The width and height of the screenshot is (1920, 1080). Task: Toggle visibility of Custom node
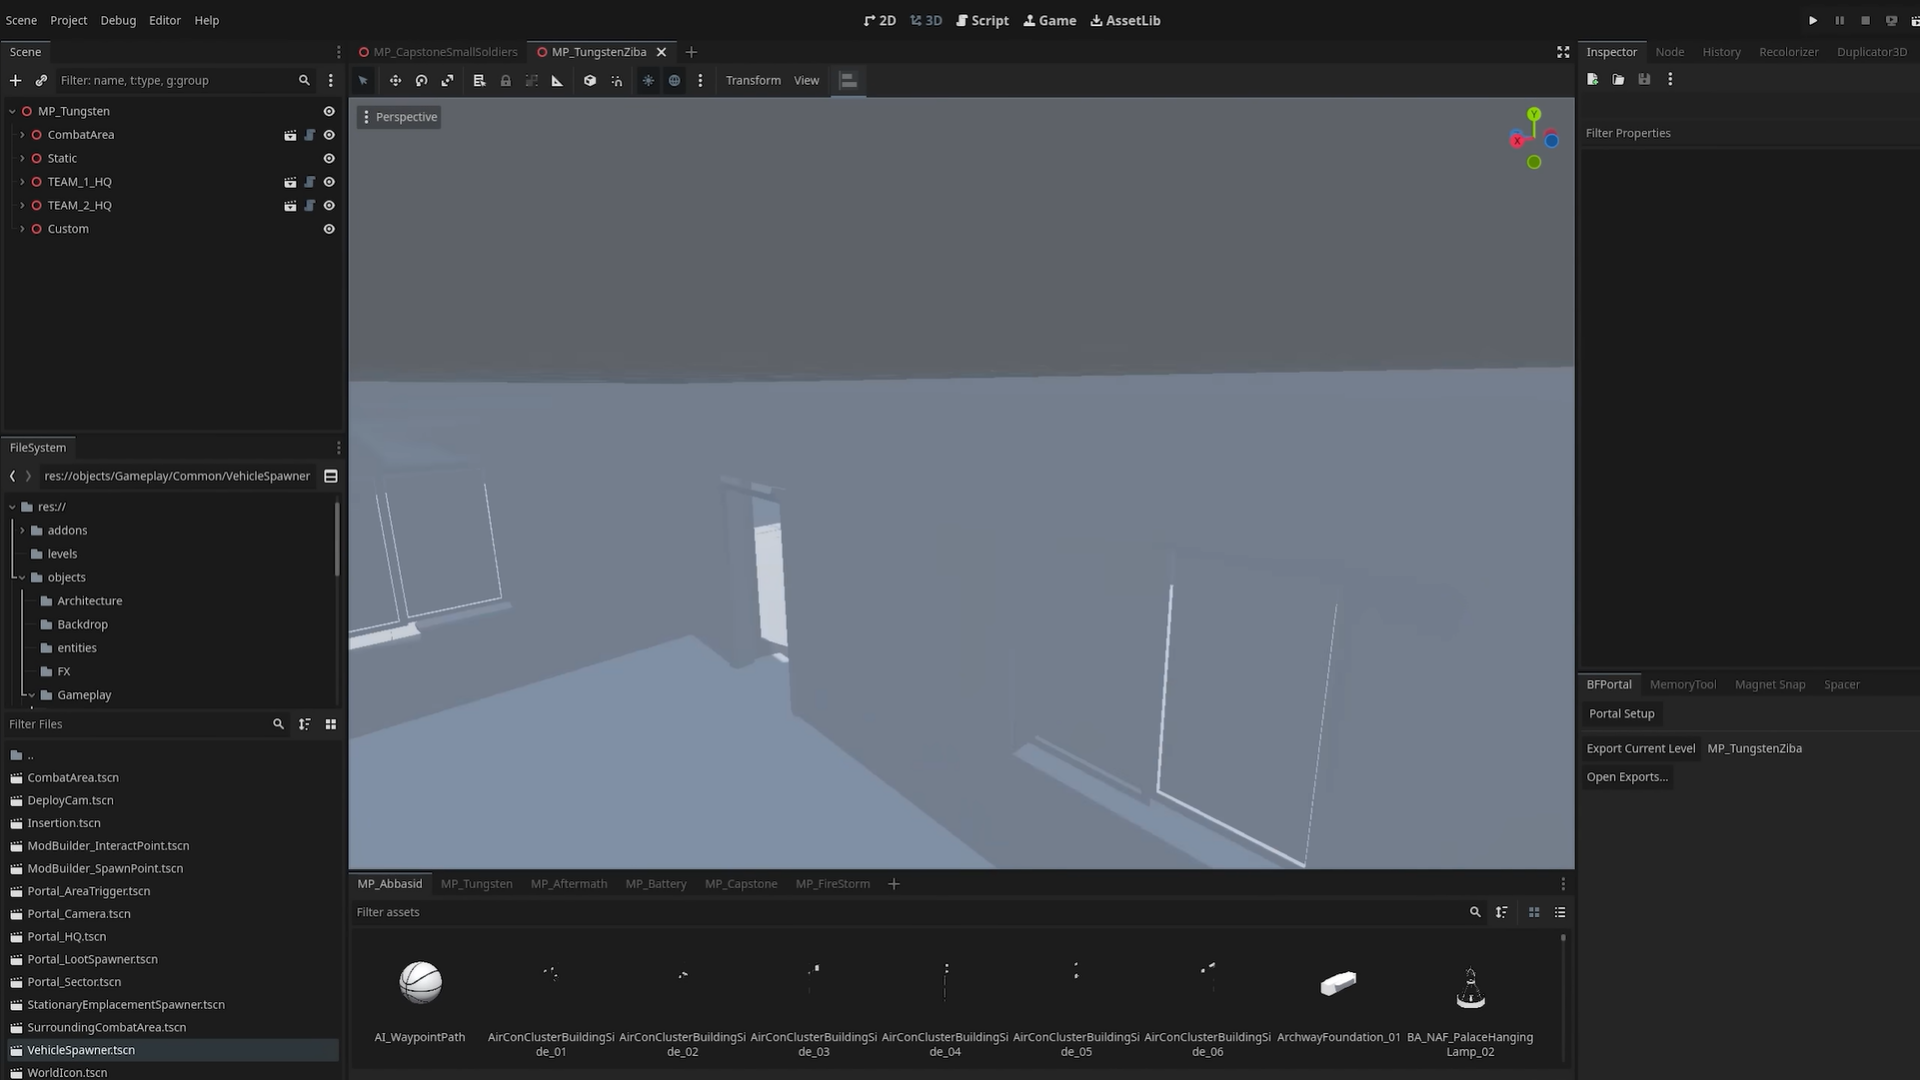click(329, 229)
